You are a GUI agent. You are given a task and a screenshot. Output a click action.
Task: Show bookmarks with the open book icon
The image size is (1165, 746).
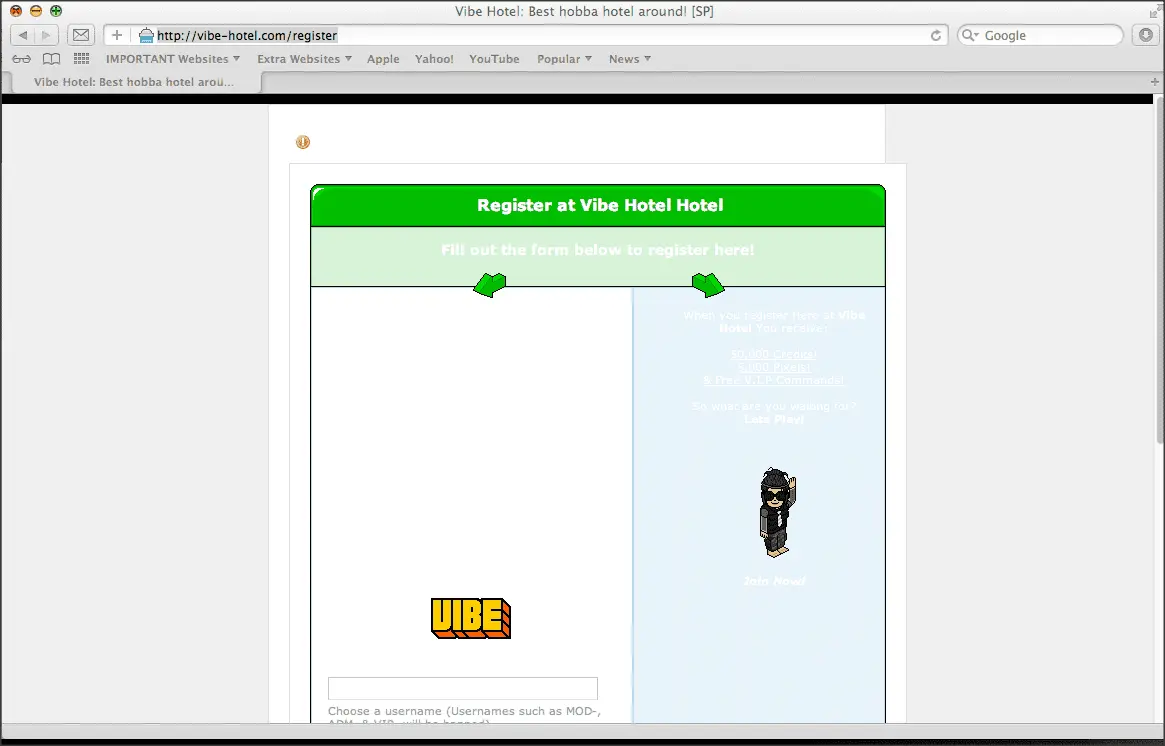pos(51,59)
